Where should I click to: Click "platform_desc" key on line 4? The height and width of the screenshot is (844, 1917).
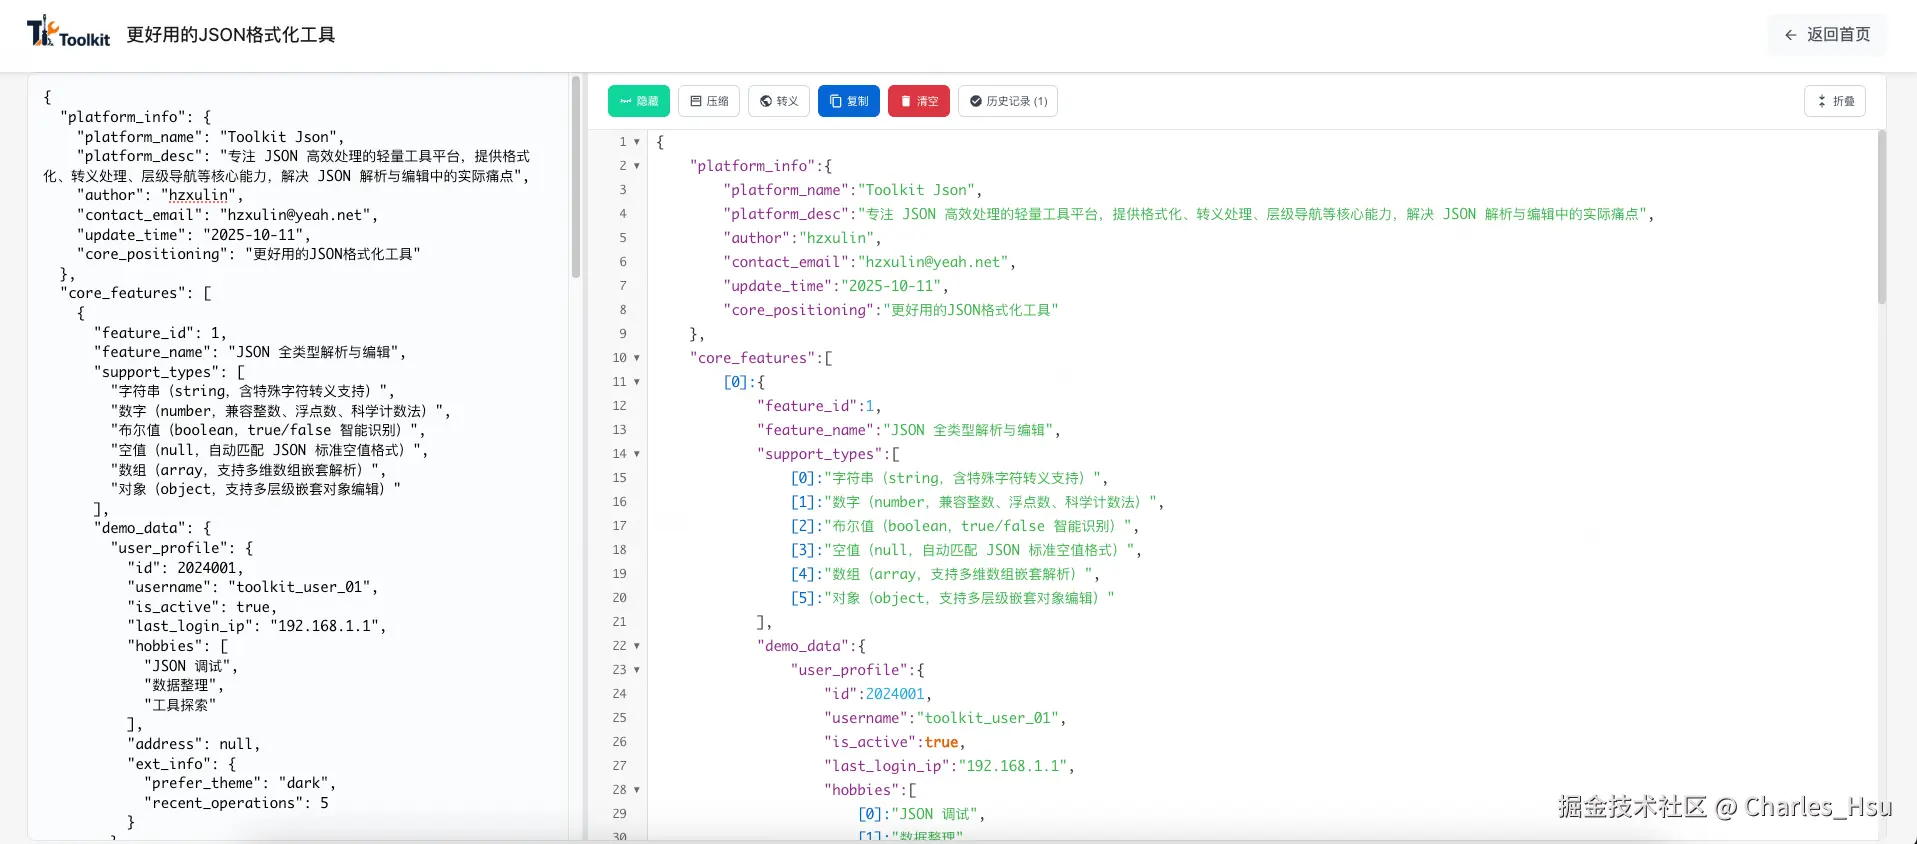[789, 214]
